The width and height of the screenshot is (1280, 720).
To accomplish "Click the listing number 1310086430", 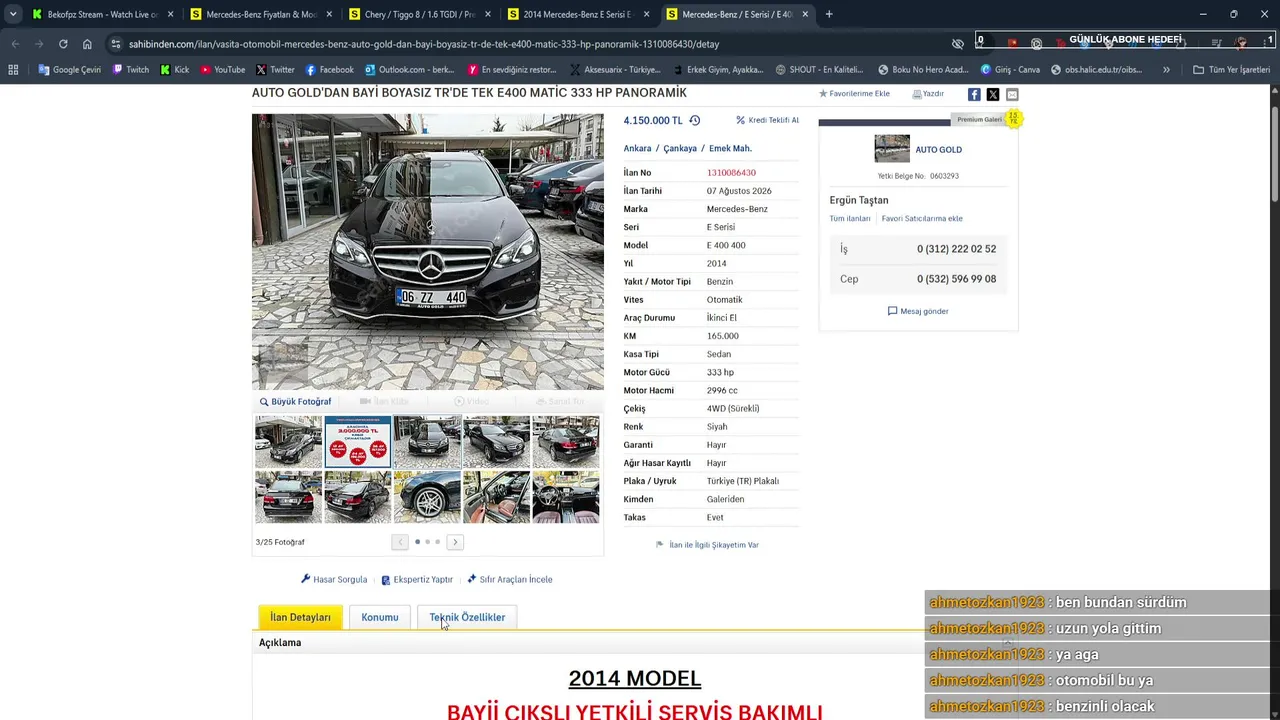I will pos(731,173).
